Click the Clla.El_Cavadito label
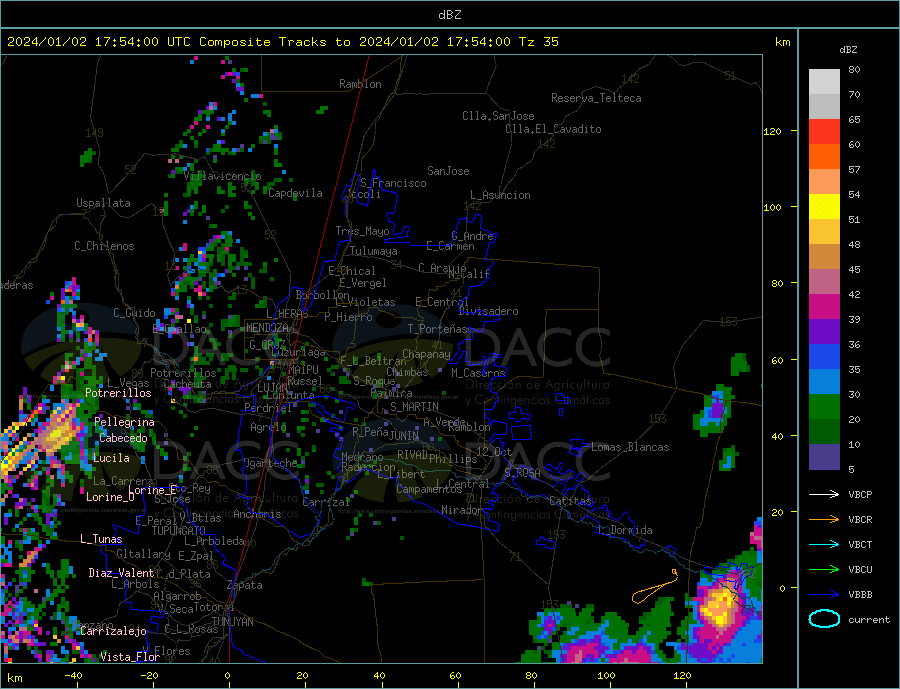 tap(553, 129)
